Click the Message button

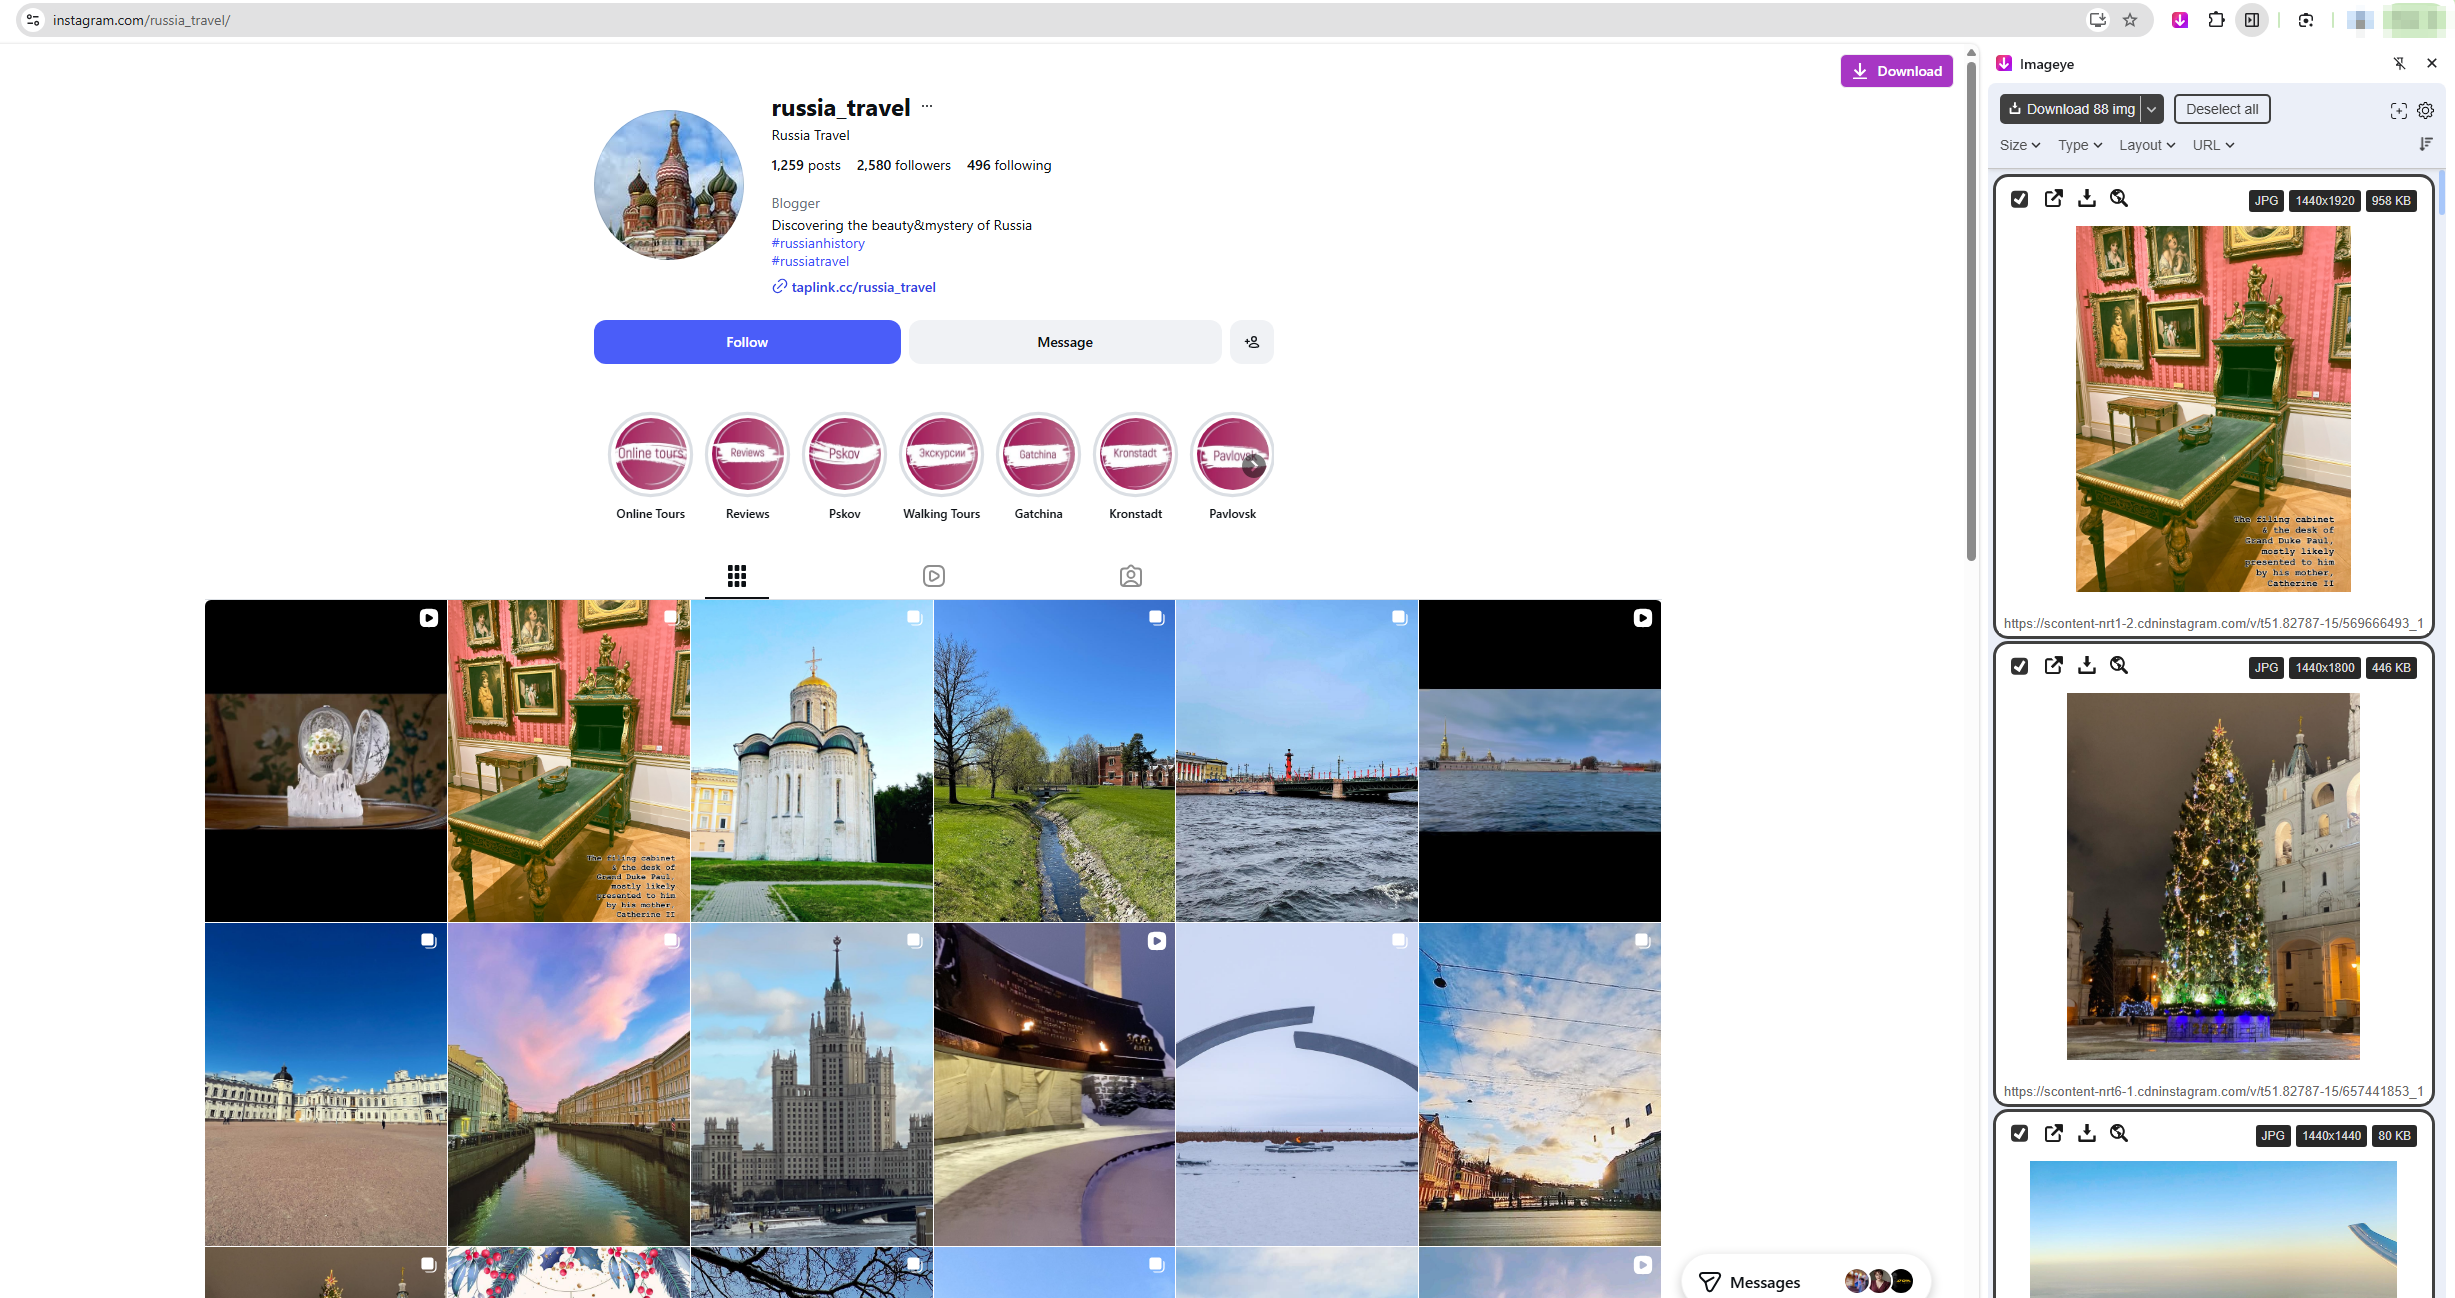click(x=1065, y=342)
